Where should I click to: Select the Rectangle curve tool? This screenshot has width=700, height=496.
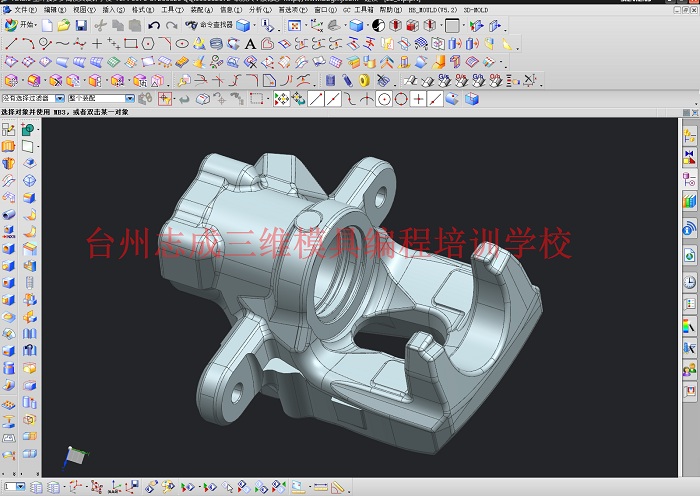click(x=131, y=44)
